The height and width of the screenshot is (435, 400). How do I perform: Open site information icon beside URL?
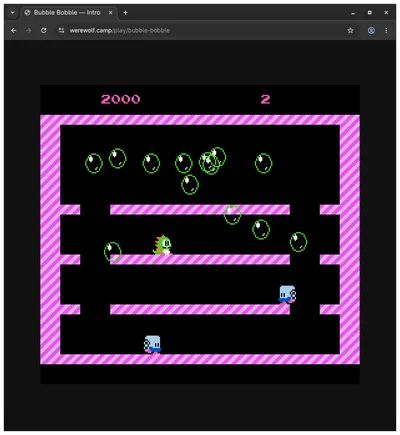tap(61, 31)
